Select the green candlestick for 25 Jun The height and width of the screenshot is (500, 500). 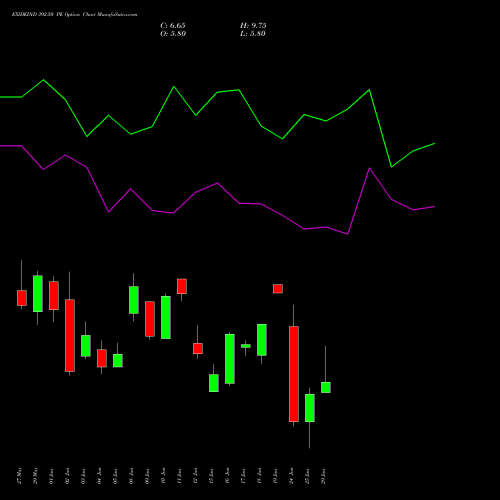pos(310,408)
